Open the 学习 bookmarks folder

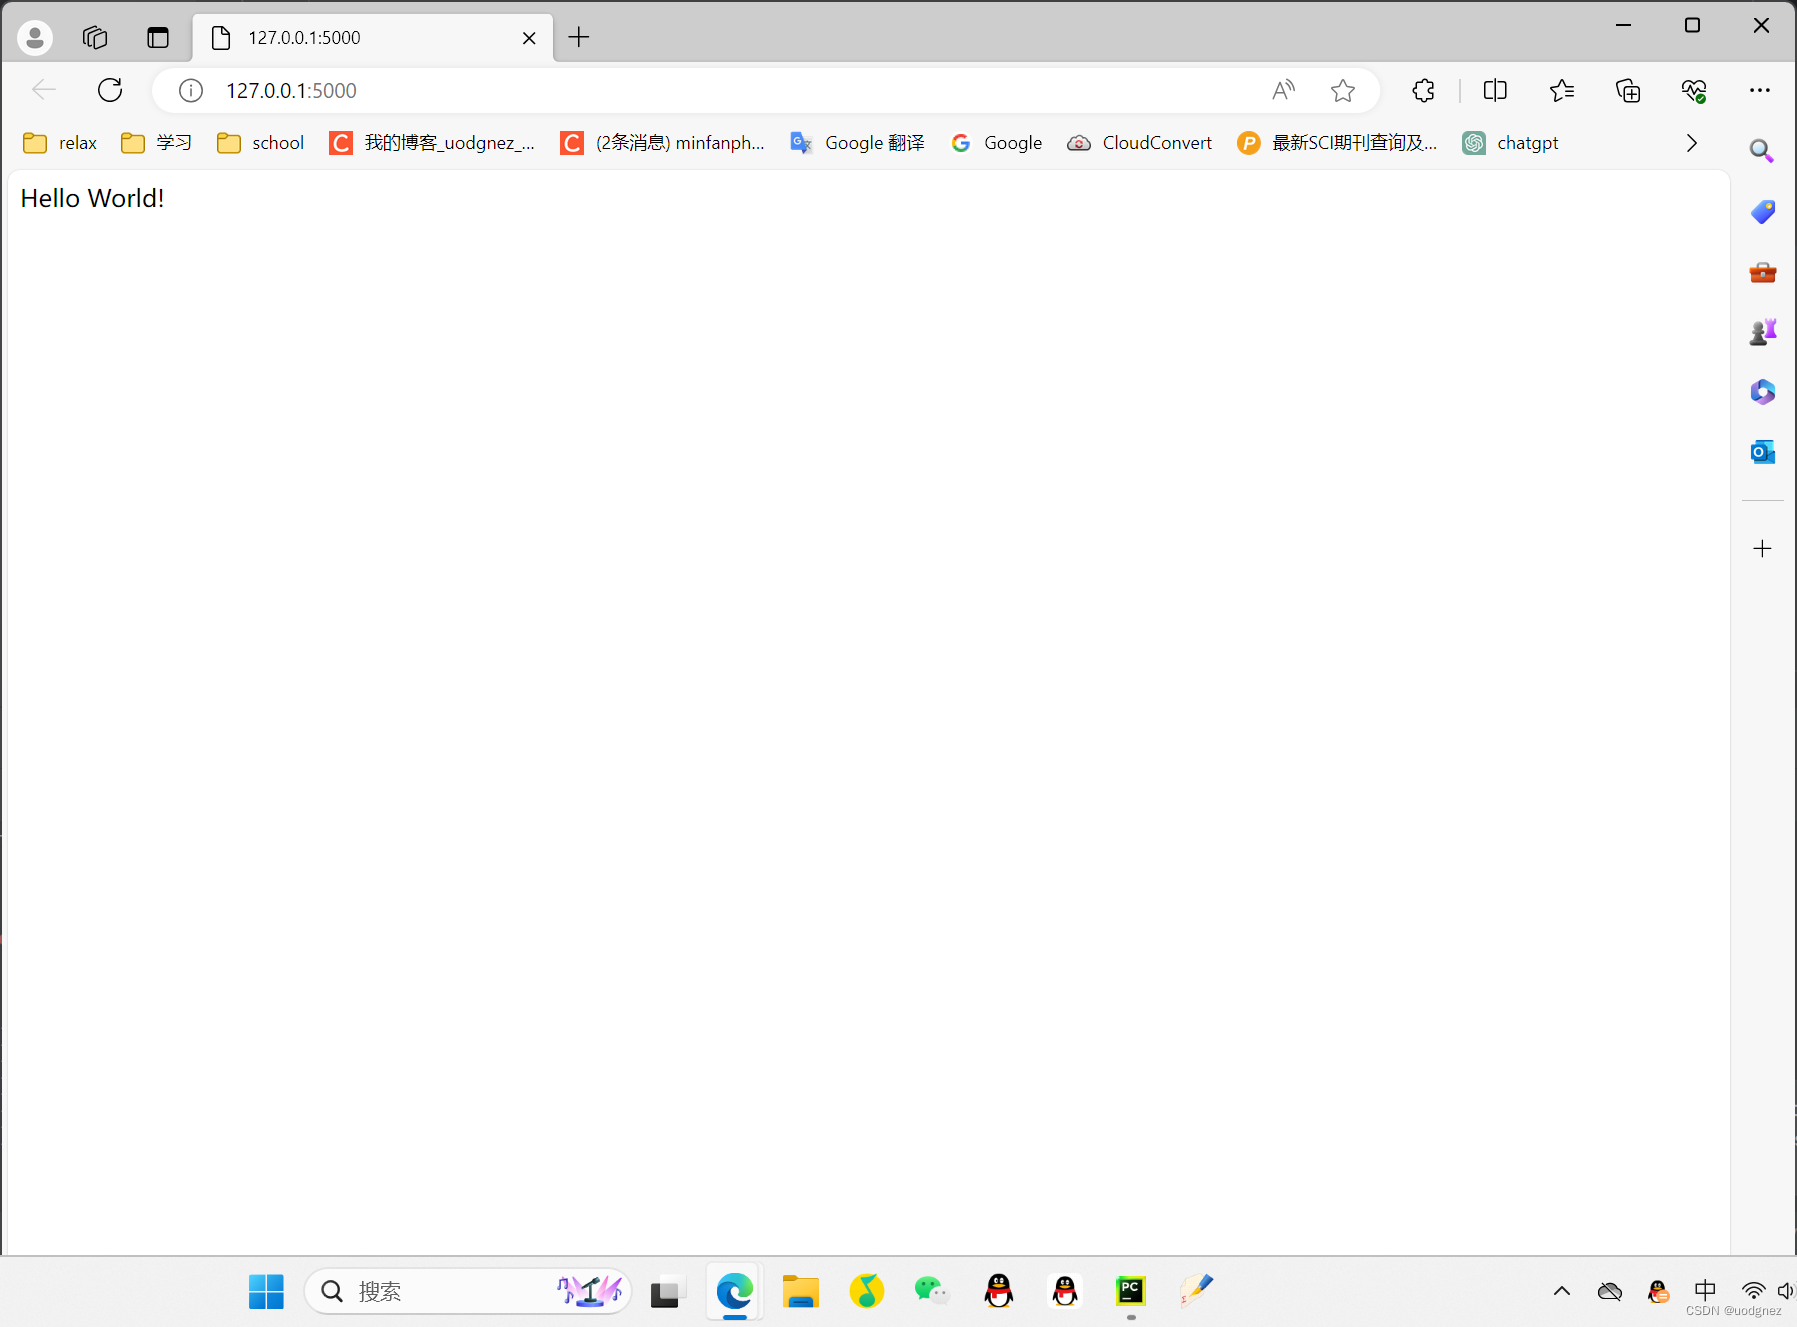pos(156,143)
